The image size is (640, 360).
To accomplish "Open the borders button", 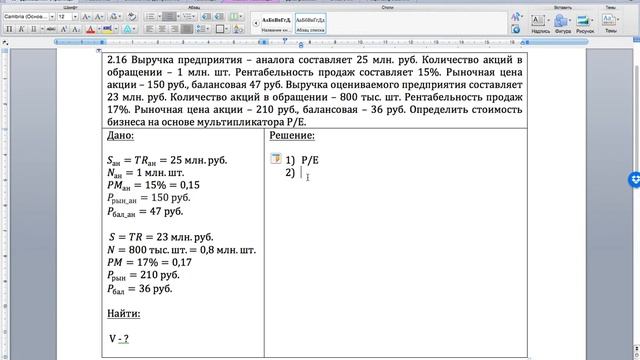I will point(221,29).
